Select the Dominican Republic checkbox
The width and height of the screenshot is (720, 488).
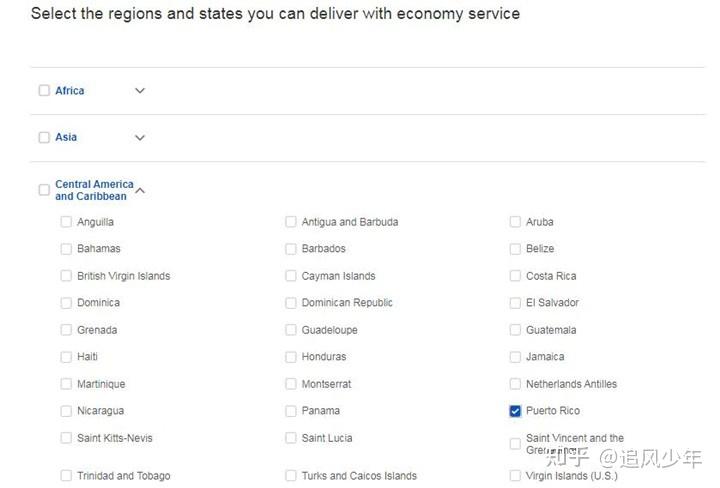point(291,303)
